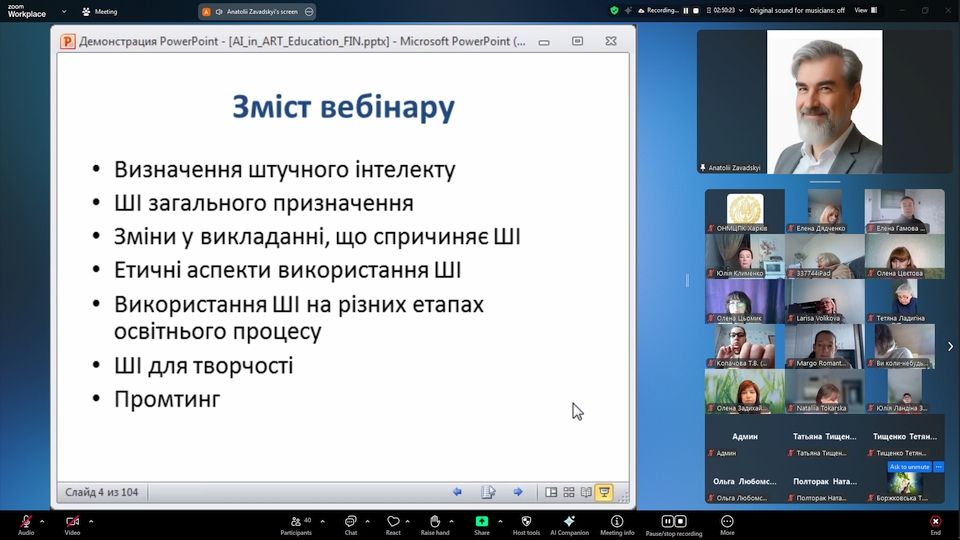Select Юлія Клименко participant video
960x540 pixels.
tap(744, 256)
